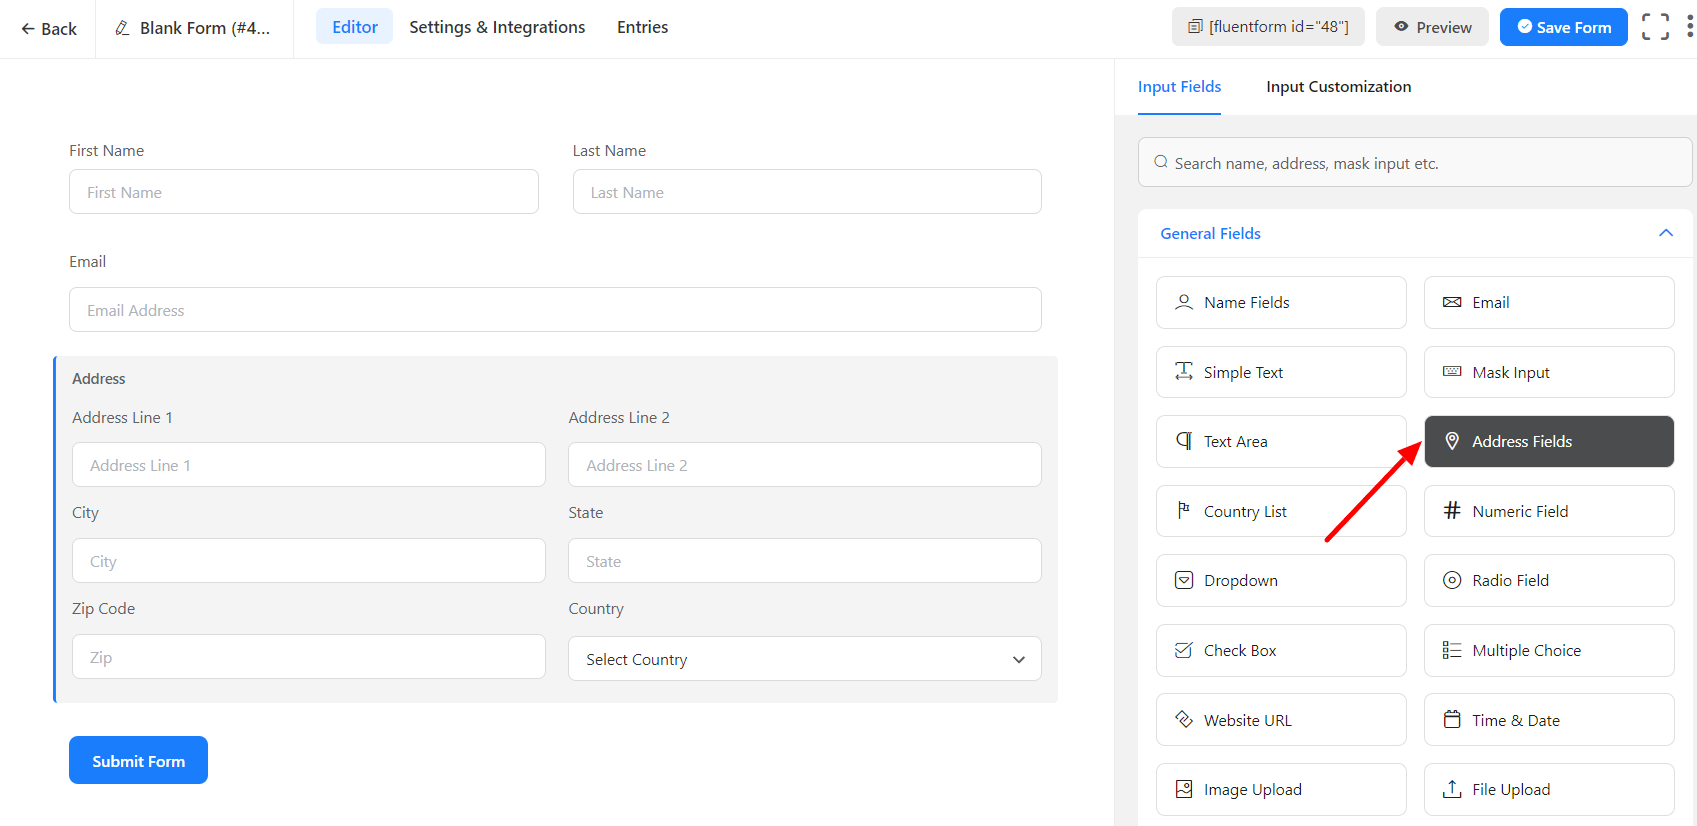Image resolution: width=1697 pixels, height=826 pixels.
Task: Click the Preview button
Action: pos(1432,27)
